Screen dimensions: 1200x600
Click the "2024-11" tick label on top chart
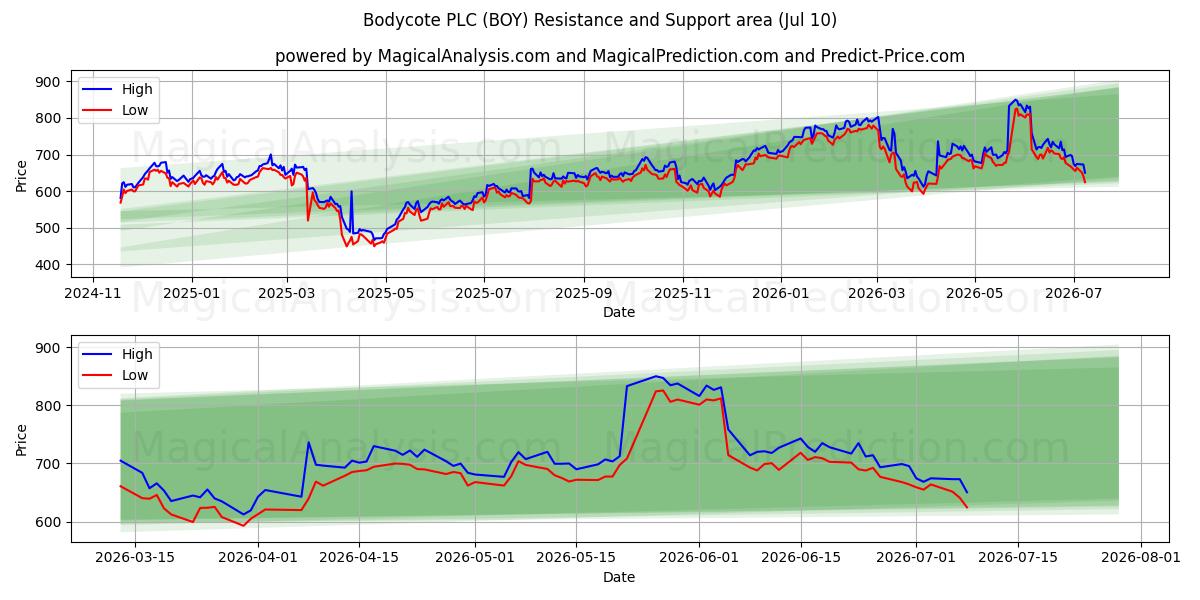click(93, 293)
